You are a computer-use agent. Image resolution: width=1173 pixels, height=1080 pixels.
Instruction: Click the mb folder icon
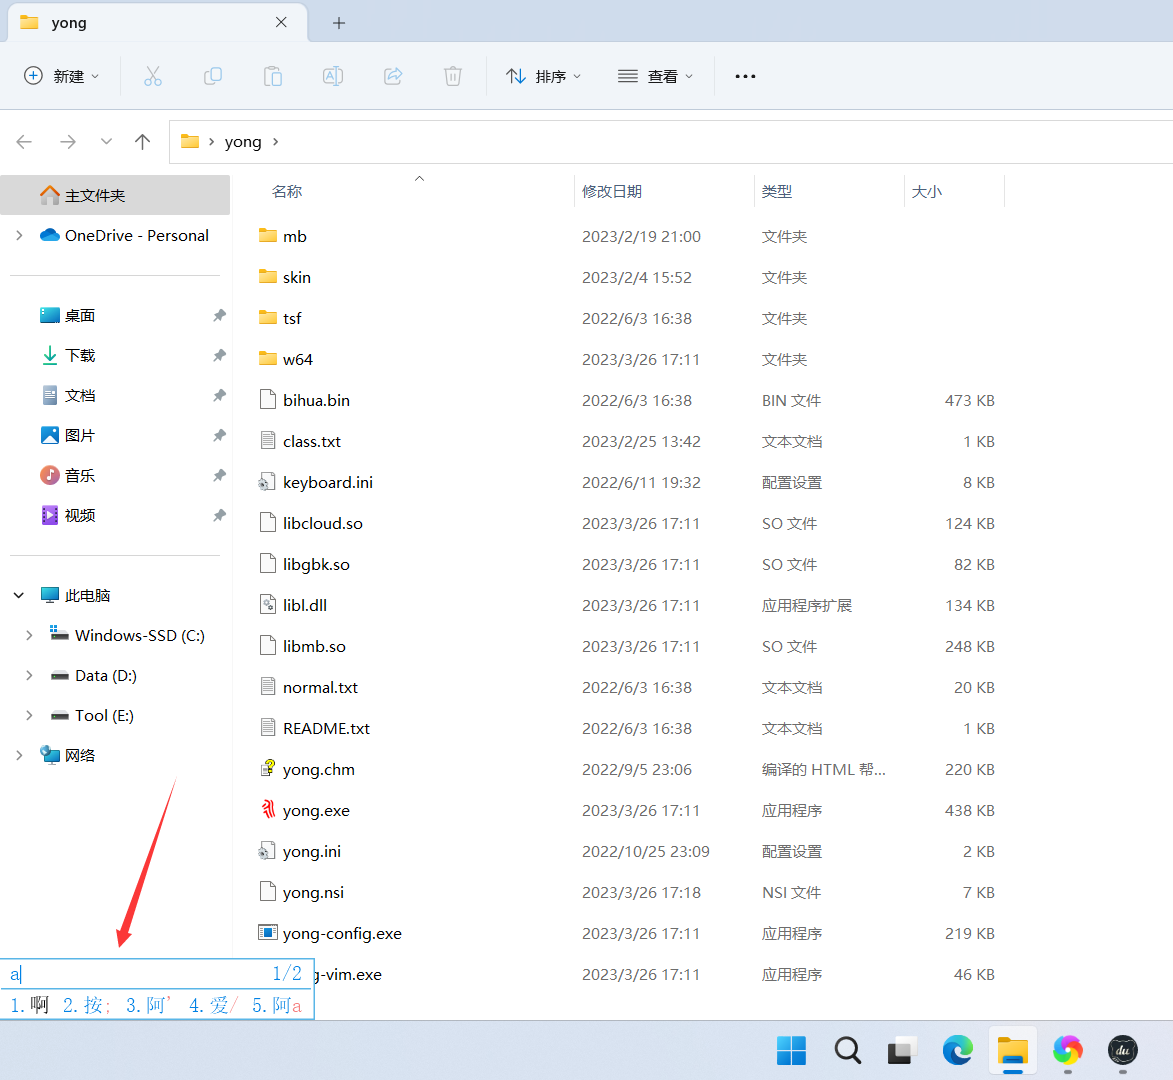tap(268, 236)
